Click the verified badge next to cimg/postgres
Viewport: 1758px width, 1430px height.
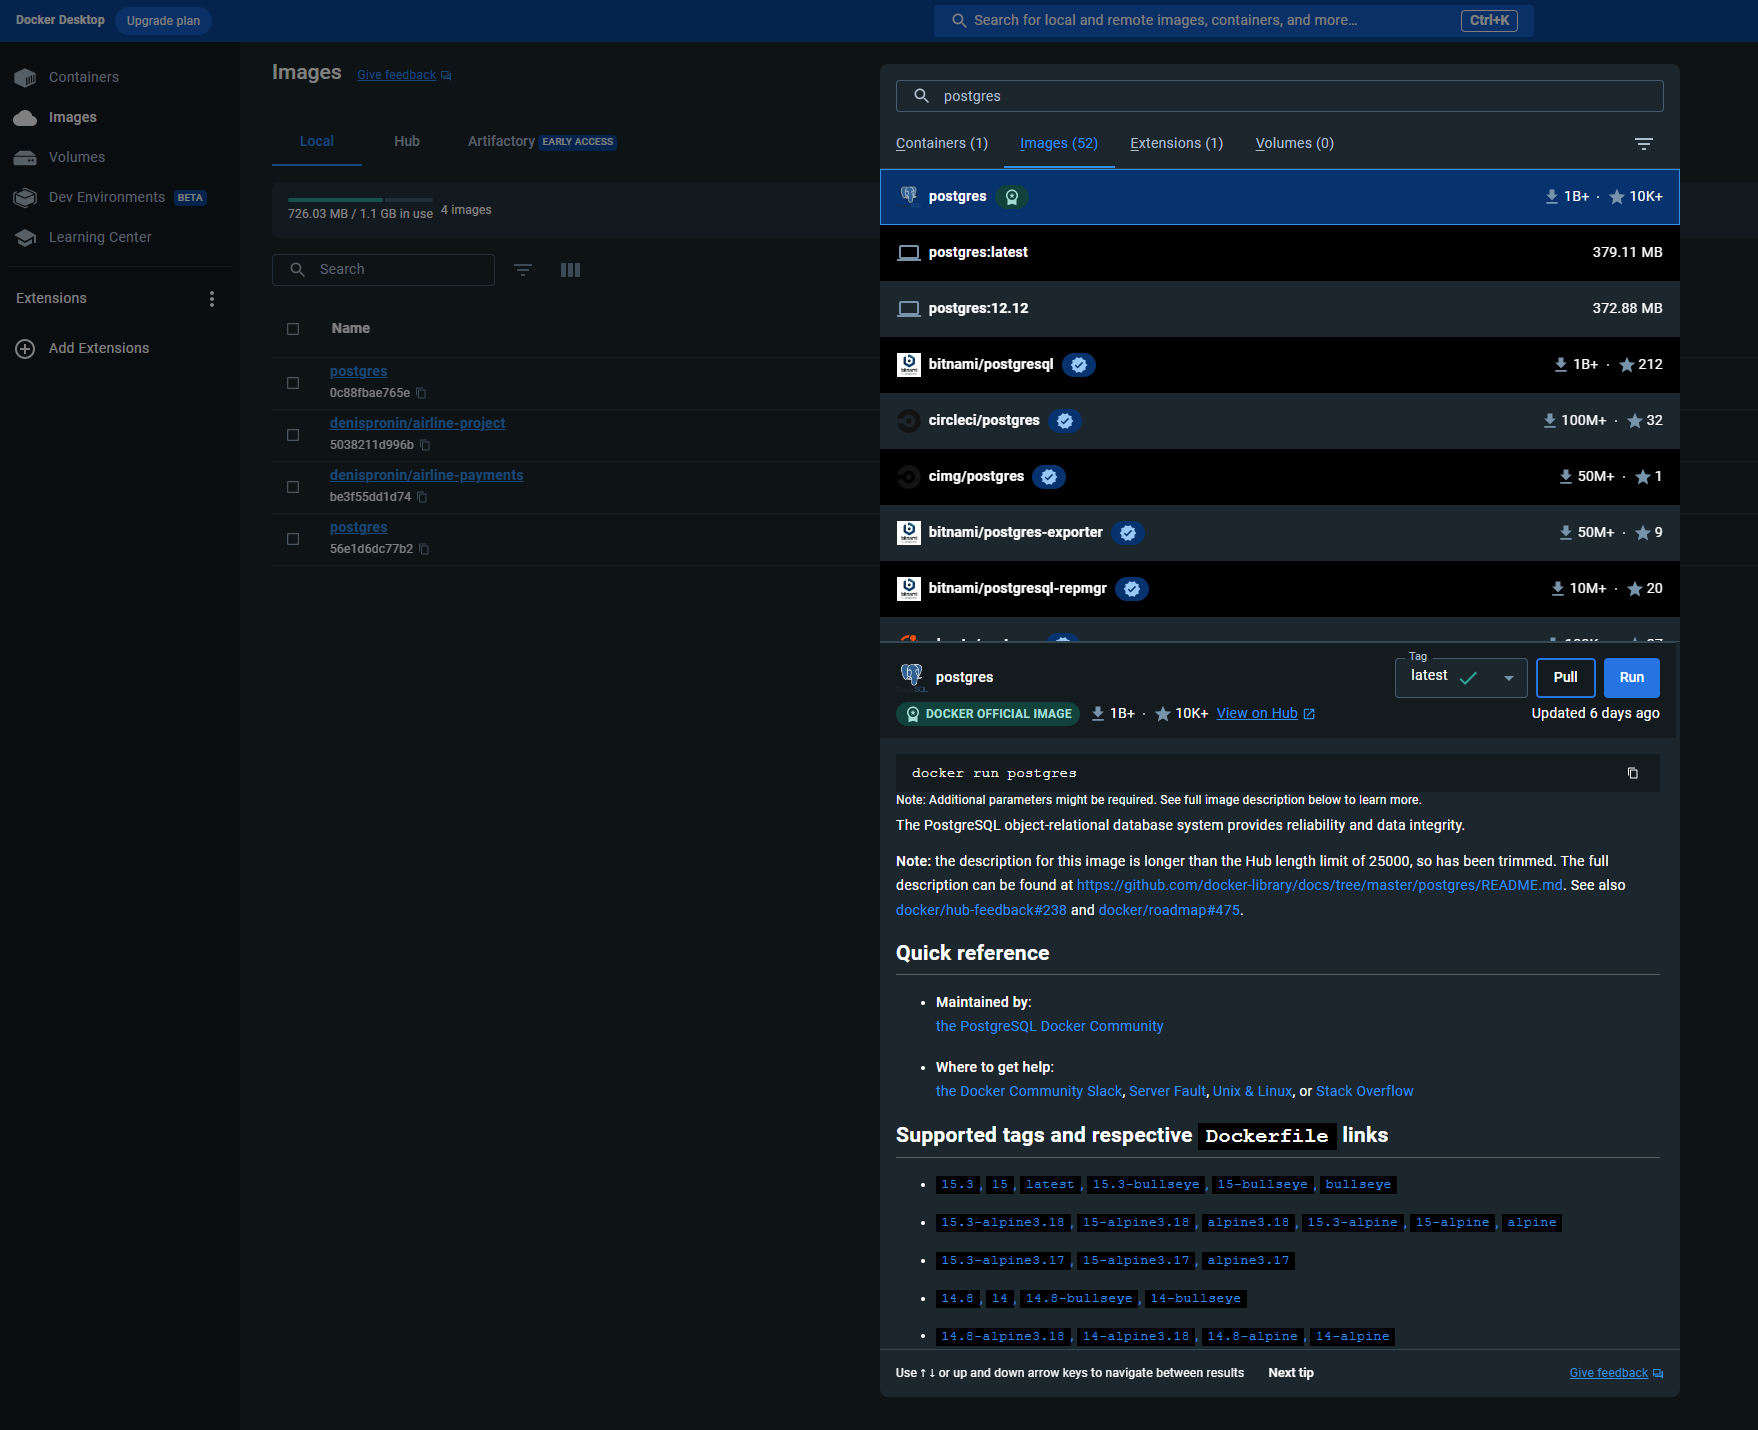tap(1049, 477)
